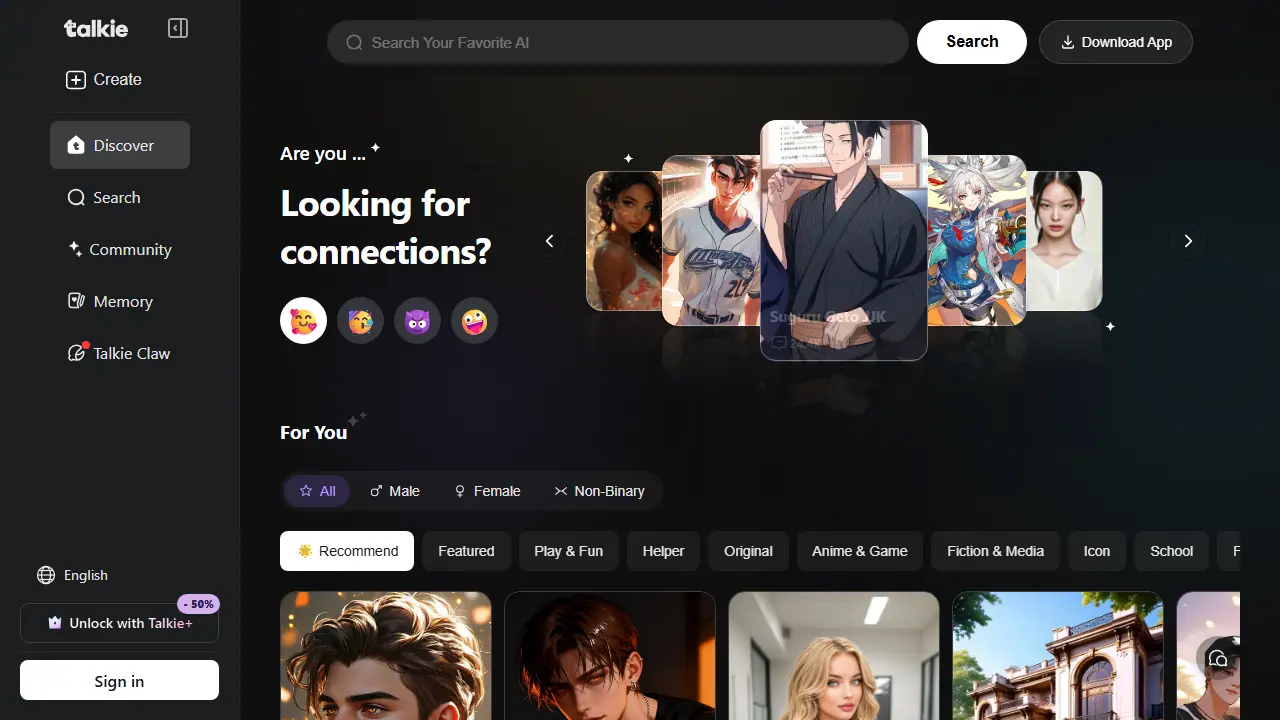Filter For You by All

[317, 491]
